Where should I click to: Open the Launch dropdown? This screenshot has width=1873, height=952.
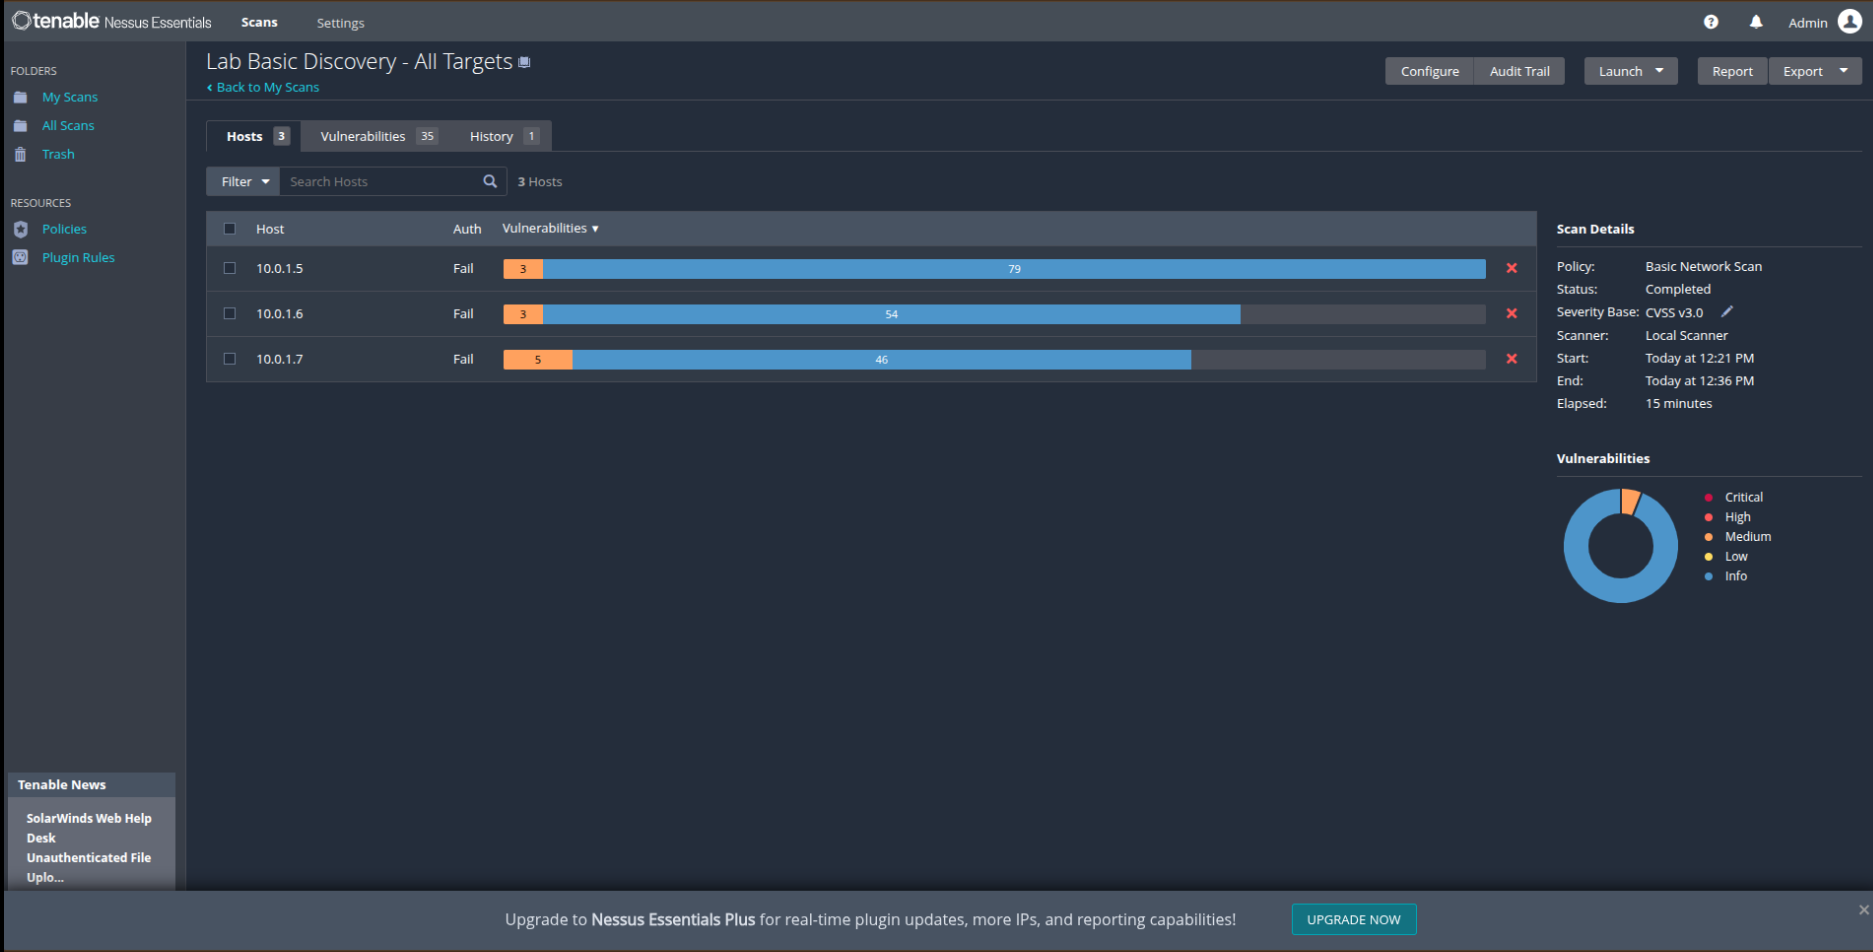[1630, 71]
